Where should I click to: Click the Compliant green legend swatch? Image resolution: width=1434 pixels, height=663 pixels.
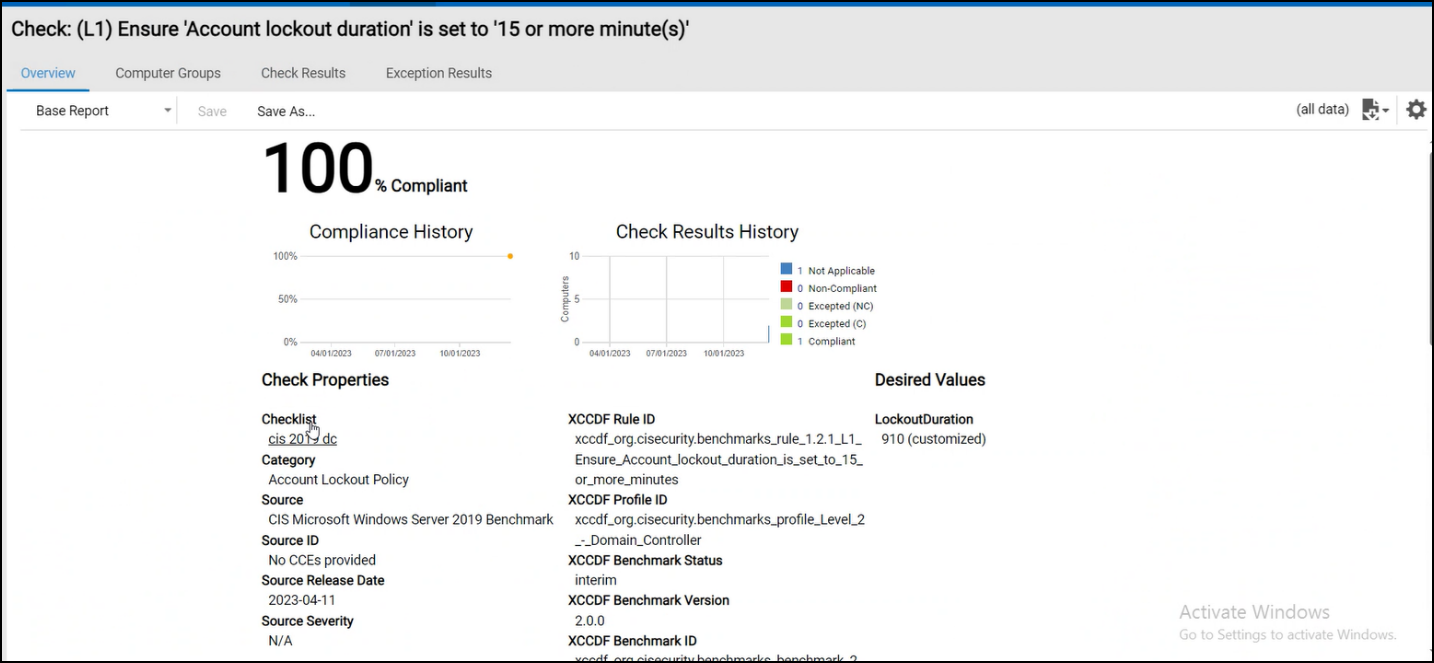pyautogui.click(x=786, y=340)
